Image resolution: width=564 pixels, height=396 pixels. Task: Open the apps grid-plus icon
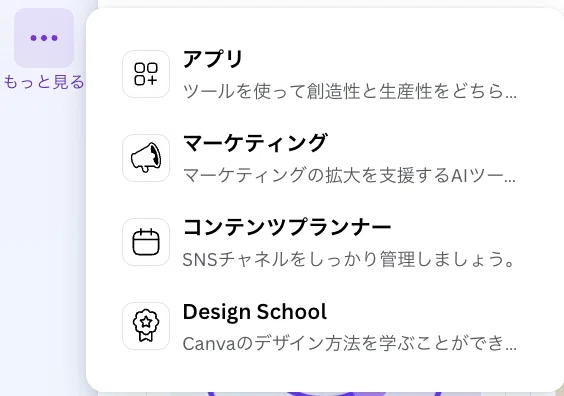146,74
